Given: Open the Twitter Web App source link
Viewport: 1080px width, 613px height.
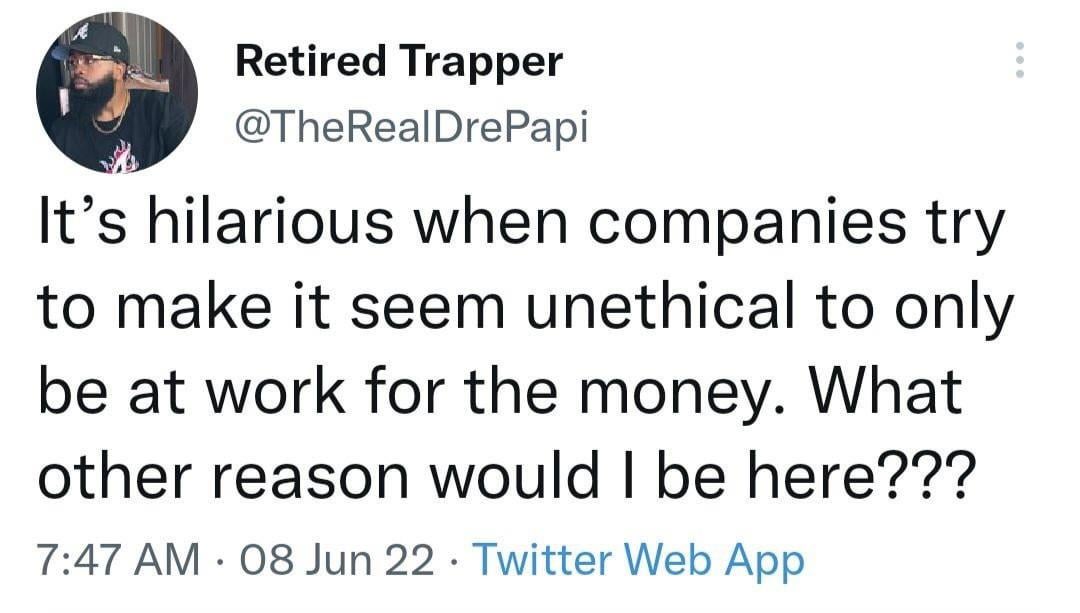Looking at the screenshot, I should click(638, 559).
